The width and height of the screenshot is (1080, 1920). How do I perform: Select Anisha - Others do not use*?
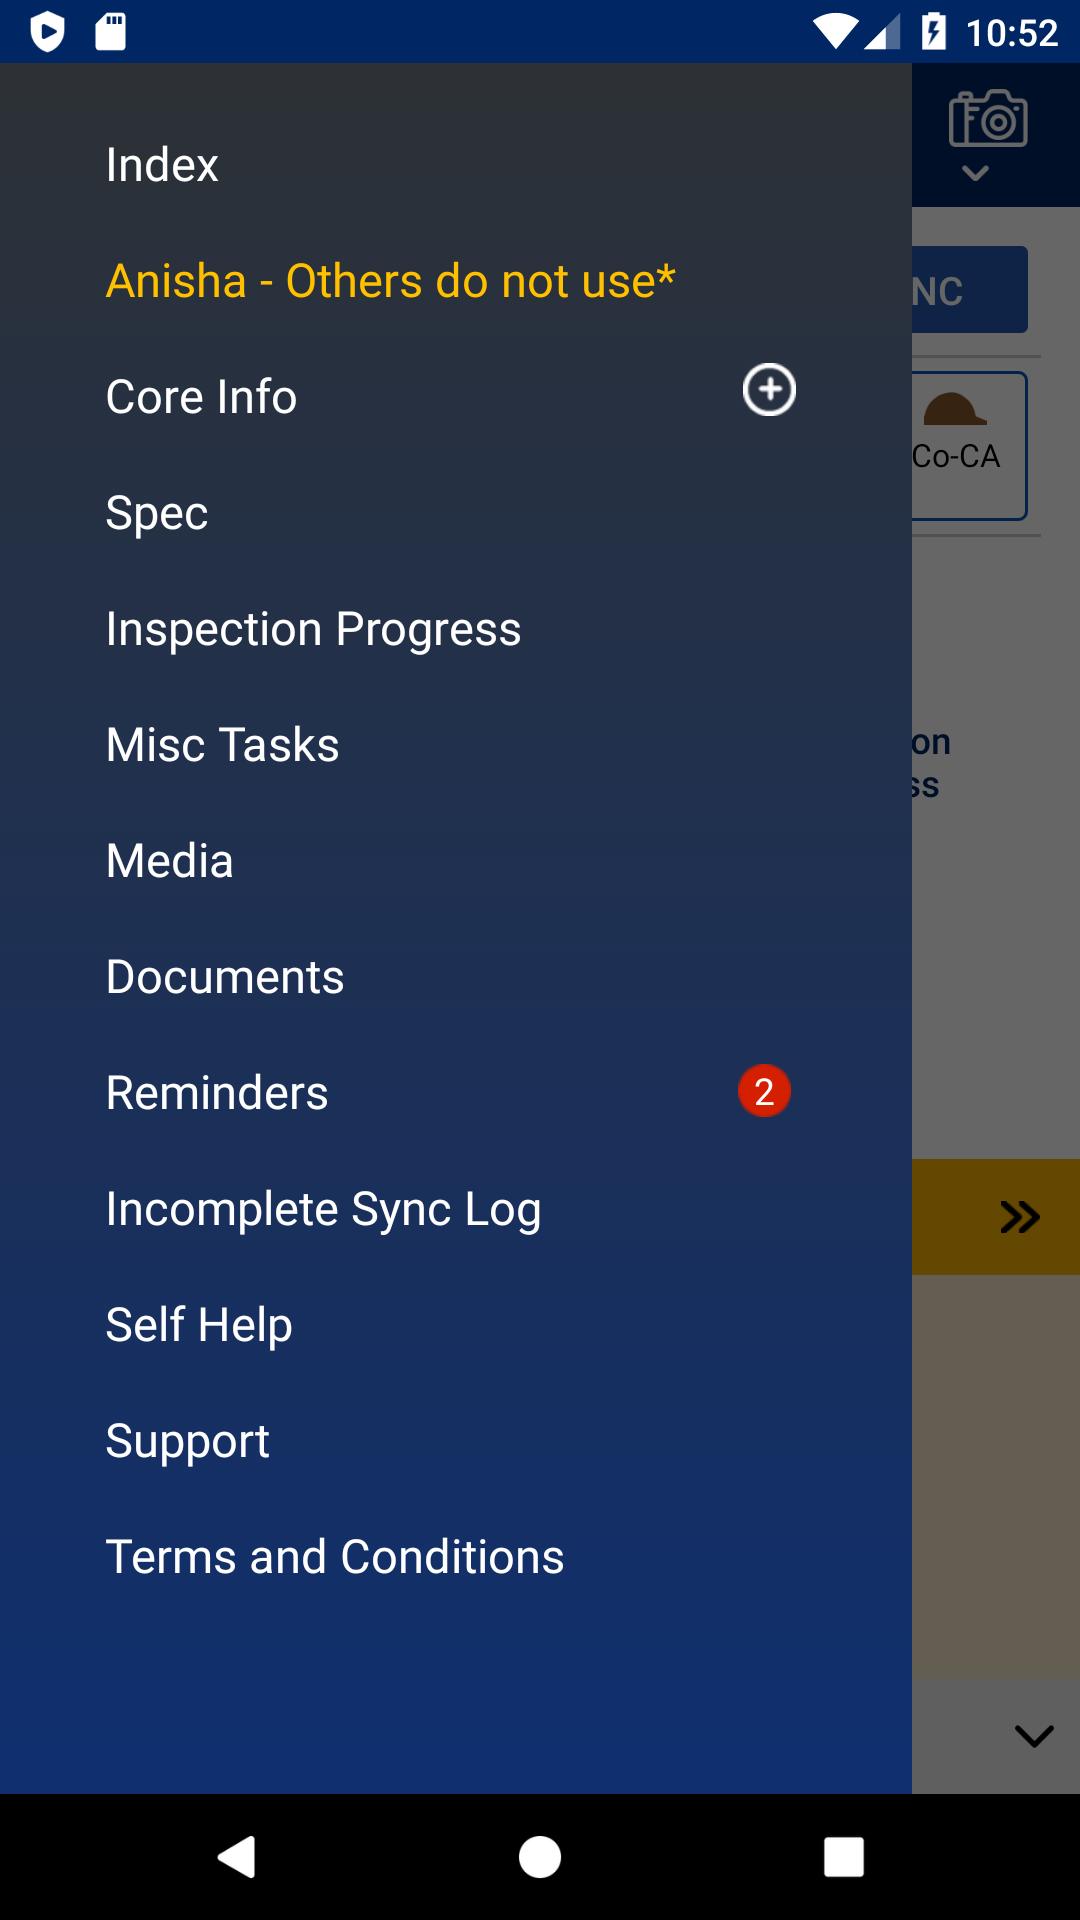[391, 281]
